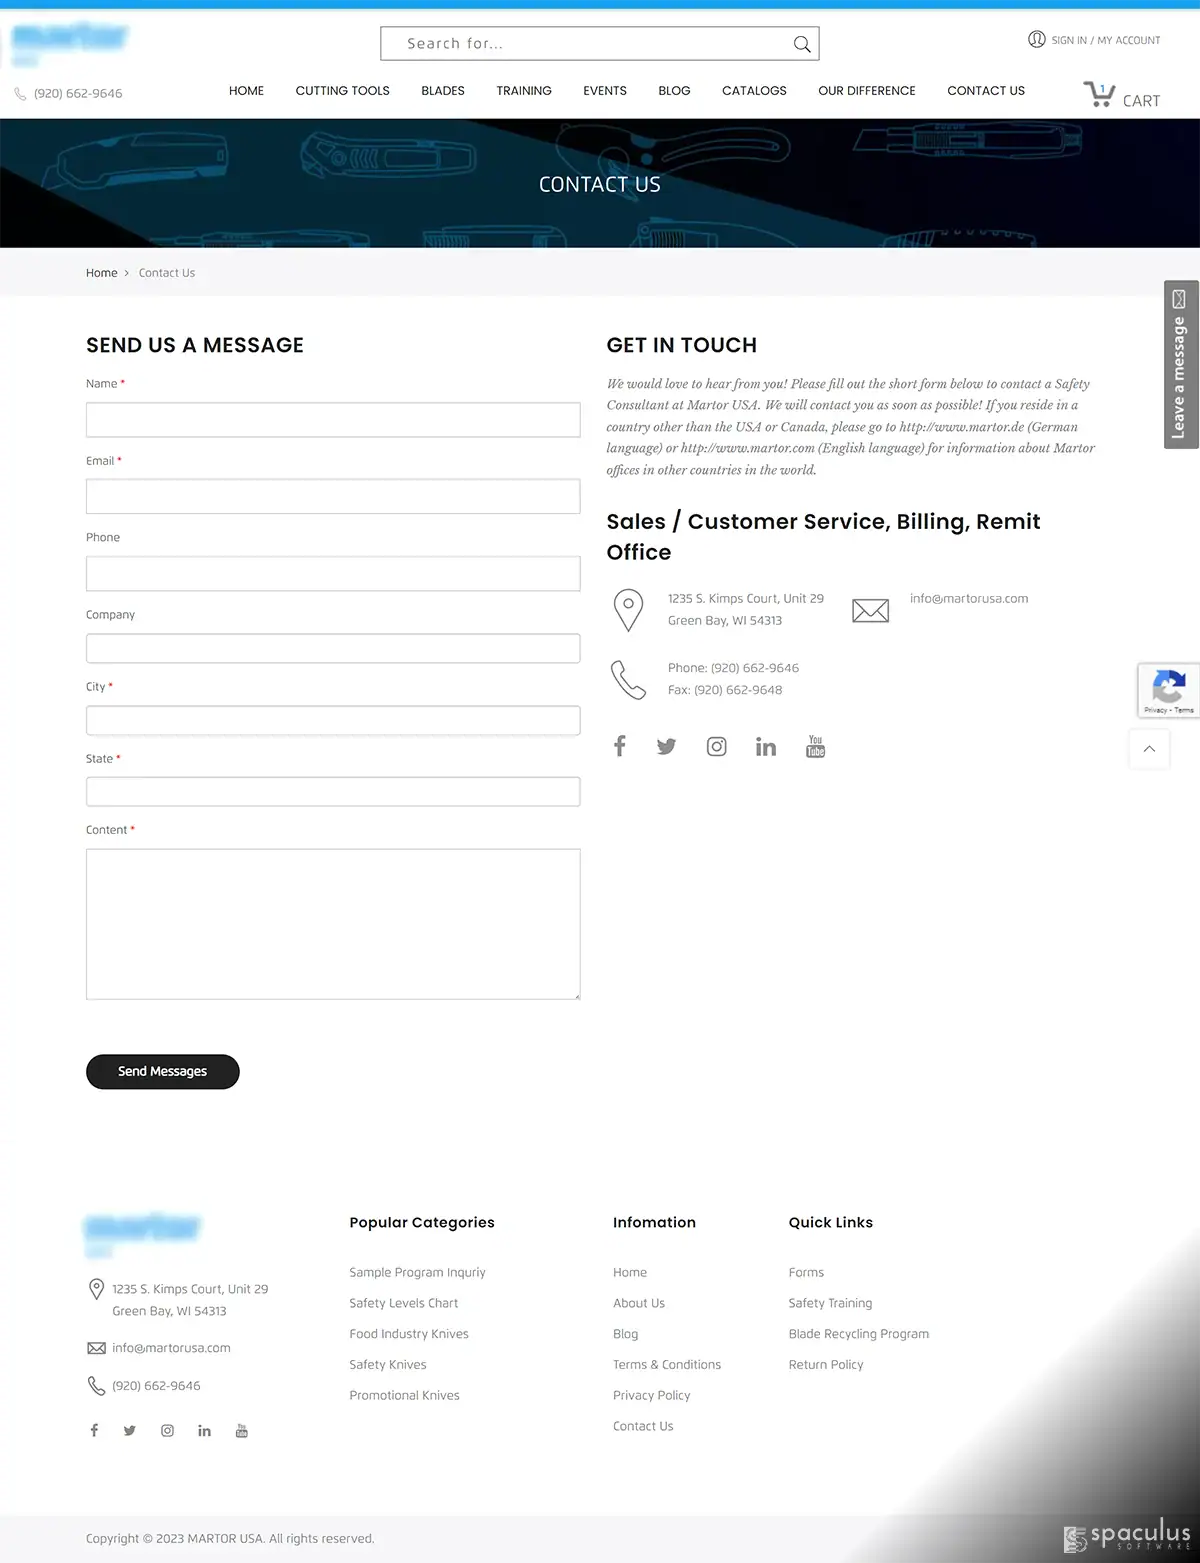The height and width of the screenshot is (1563, 1200).
Task: Open Instagram icon in Get In Touch section
Action: [716, 746]
